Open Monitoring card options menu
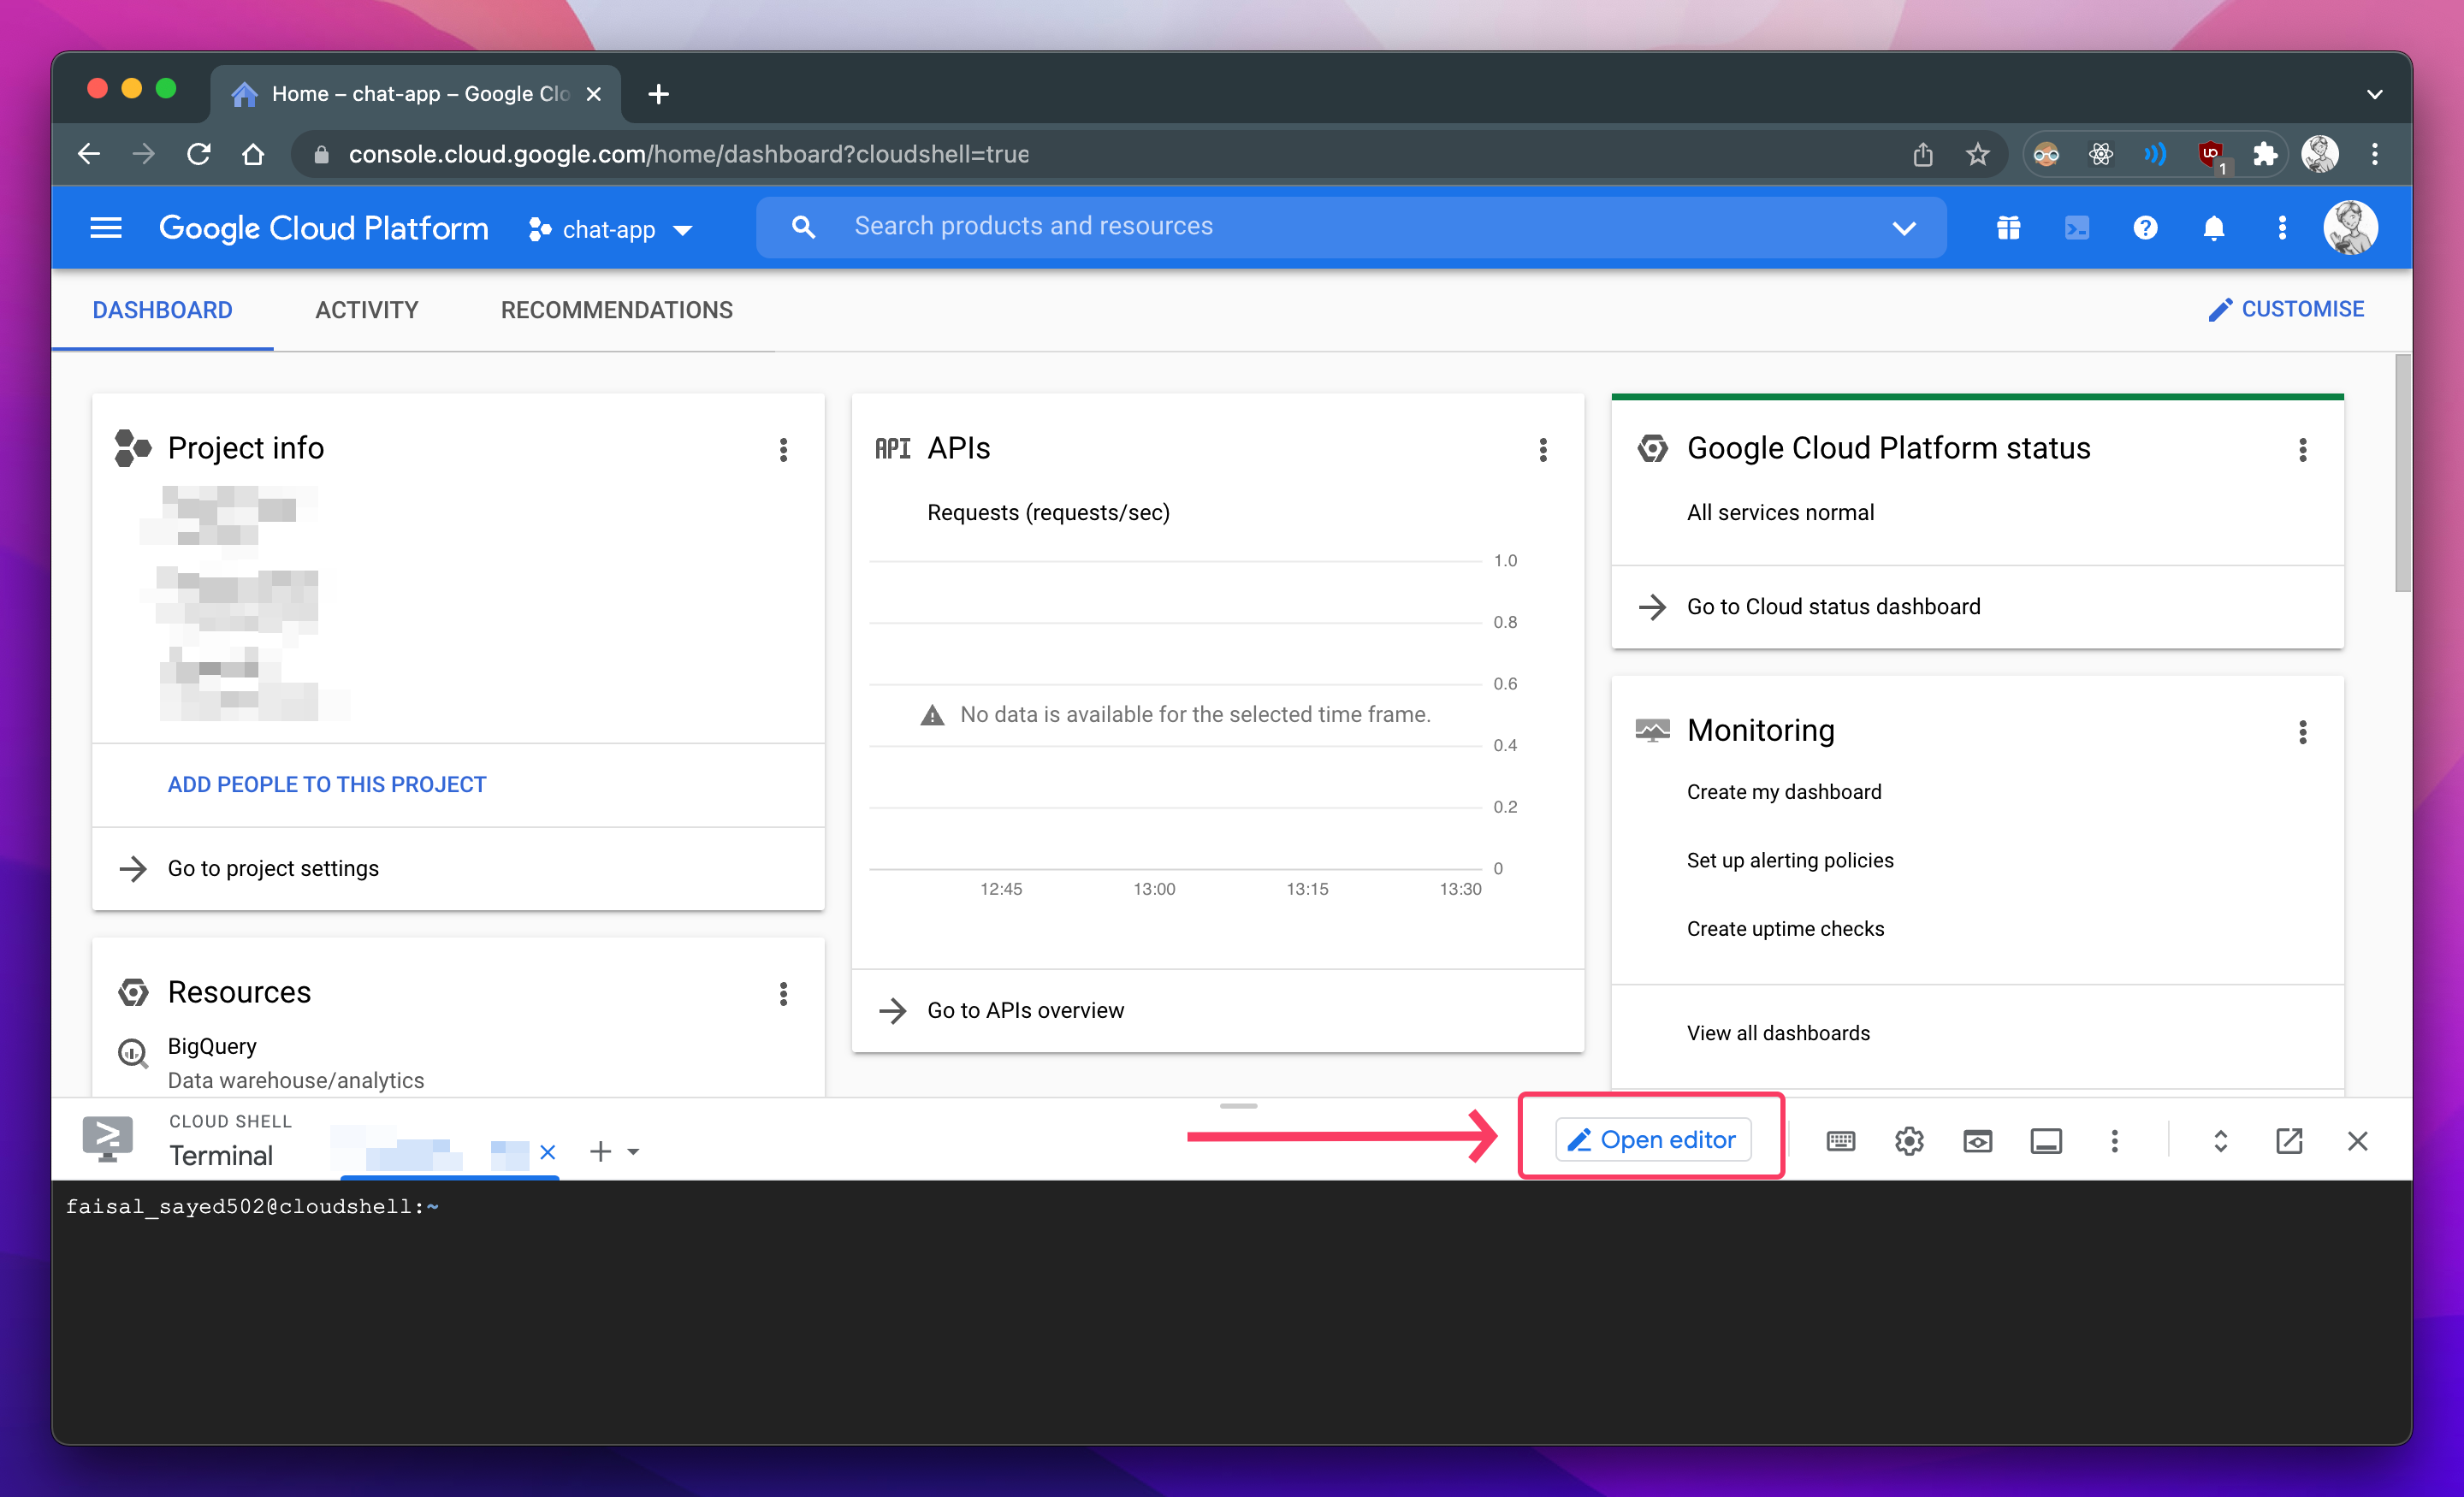Screen dimensions: 2464x1497 click(2303, 732)
